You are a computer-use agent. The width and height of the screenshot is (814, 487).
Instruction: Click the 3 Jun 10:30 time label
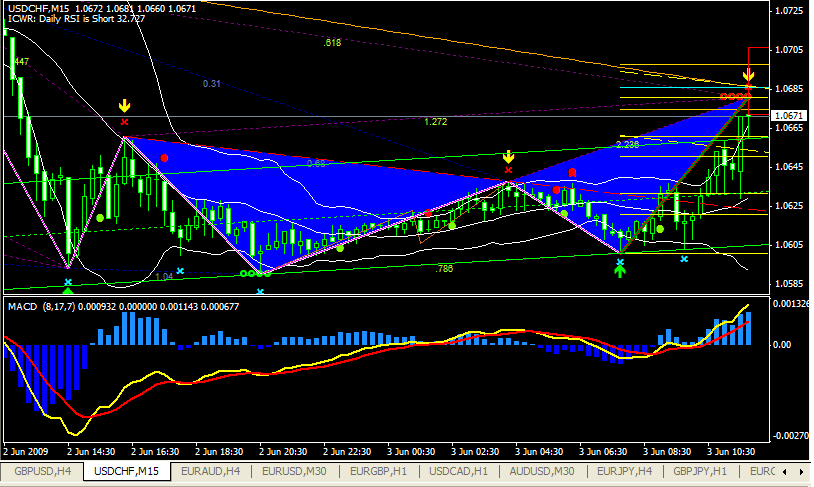click(731, 452)
